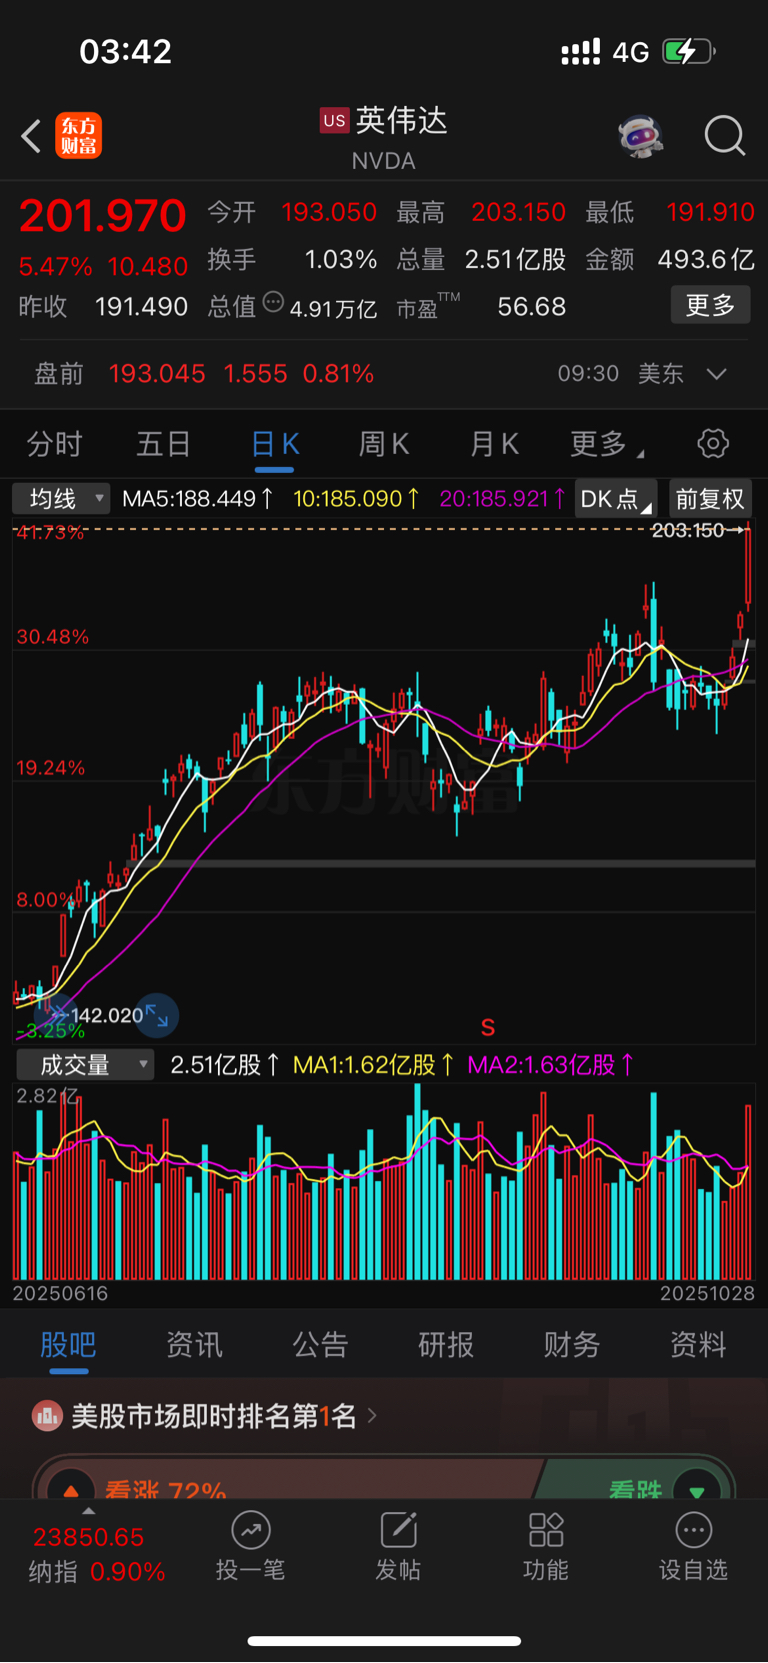The height and width of the screenshot is (1663, 768).
Task: Tap the back arrow icon
Action: tap(31, 136)
